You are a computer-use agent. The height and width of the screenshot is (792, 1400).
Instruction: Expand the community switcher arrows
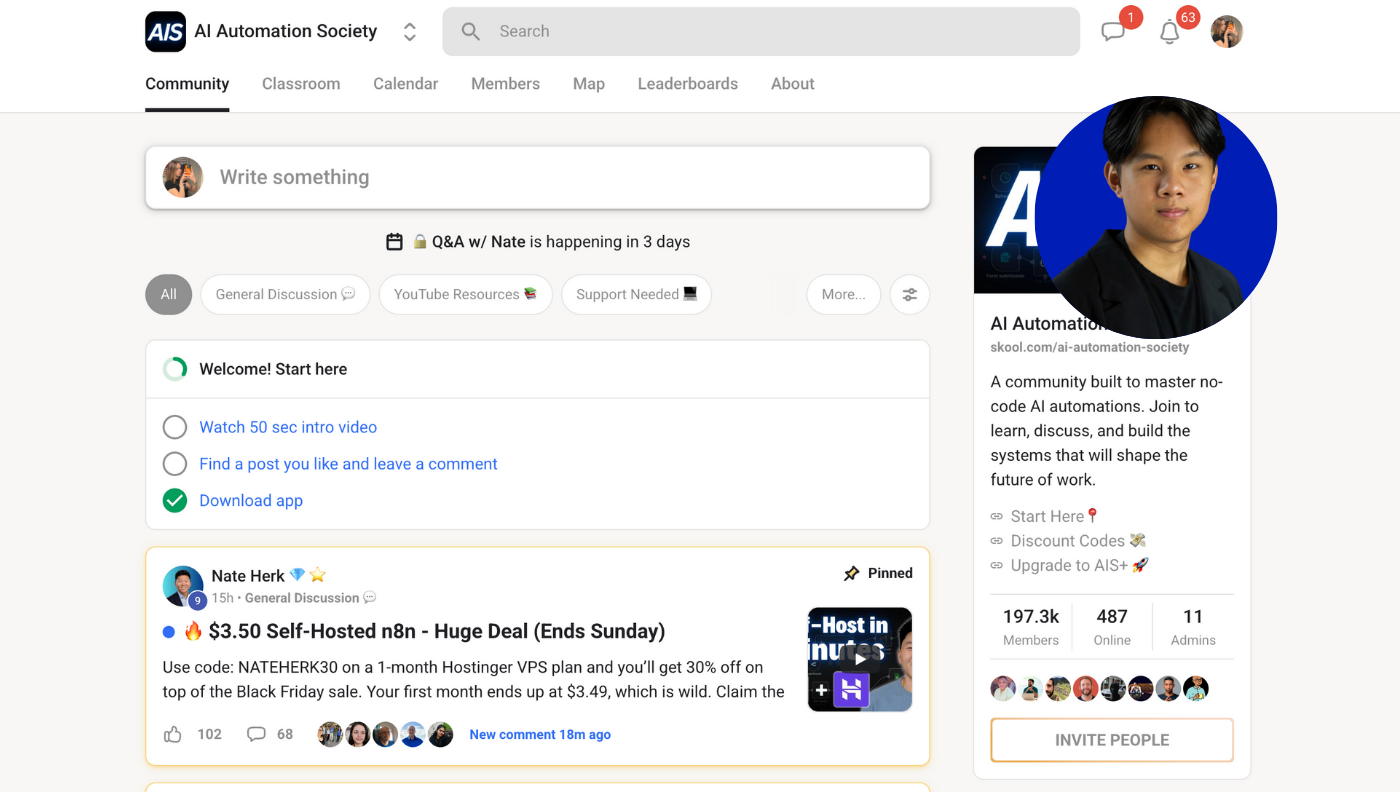pos(410,32)
